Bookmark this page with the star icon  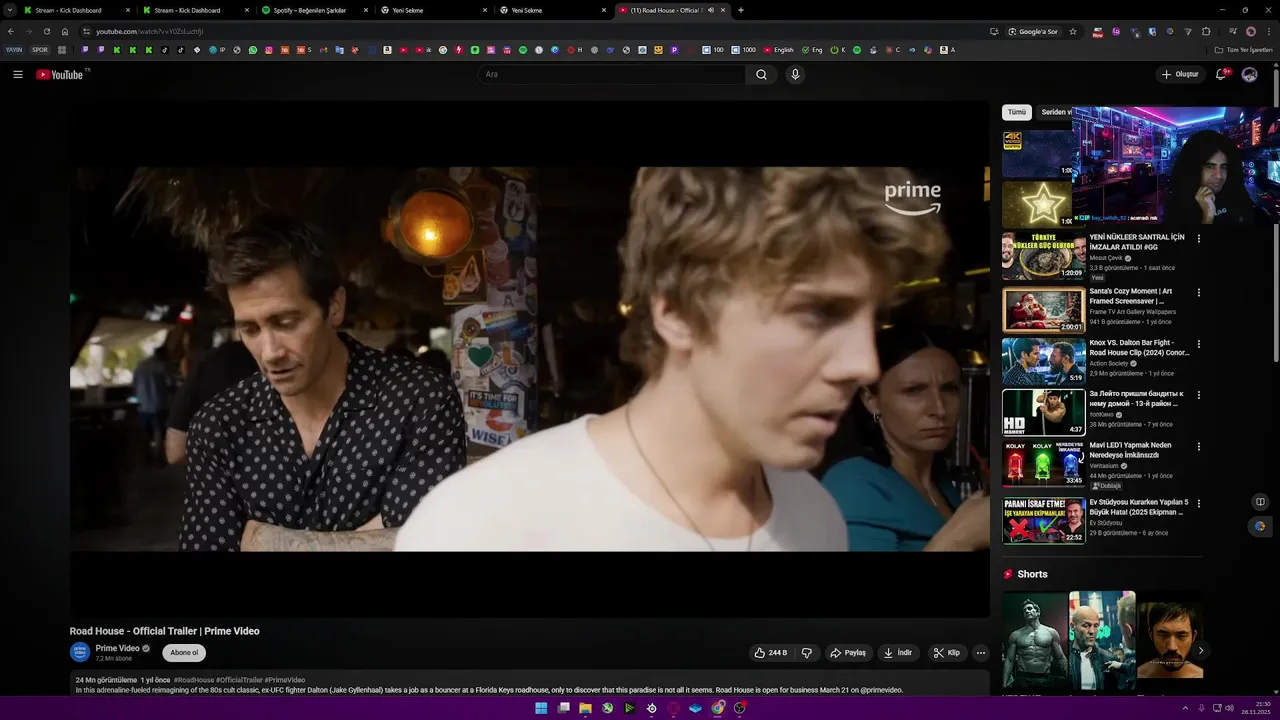pos(1073,31)
